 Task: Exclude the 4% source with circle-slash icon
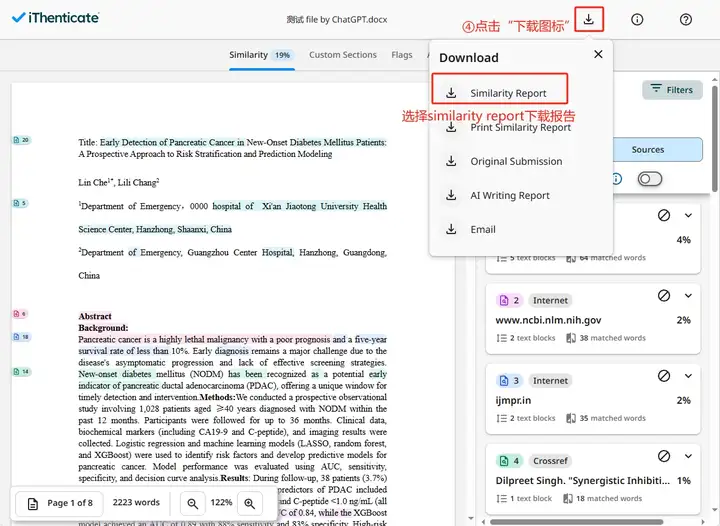click(664, 215)
